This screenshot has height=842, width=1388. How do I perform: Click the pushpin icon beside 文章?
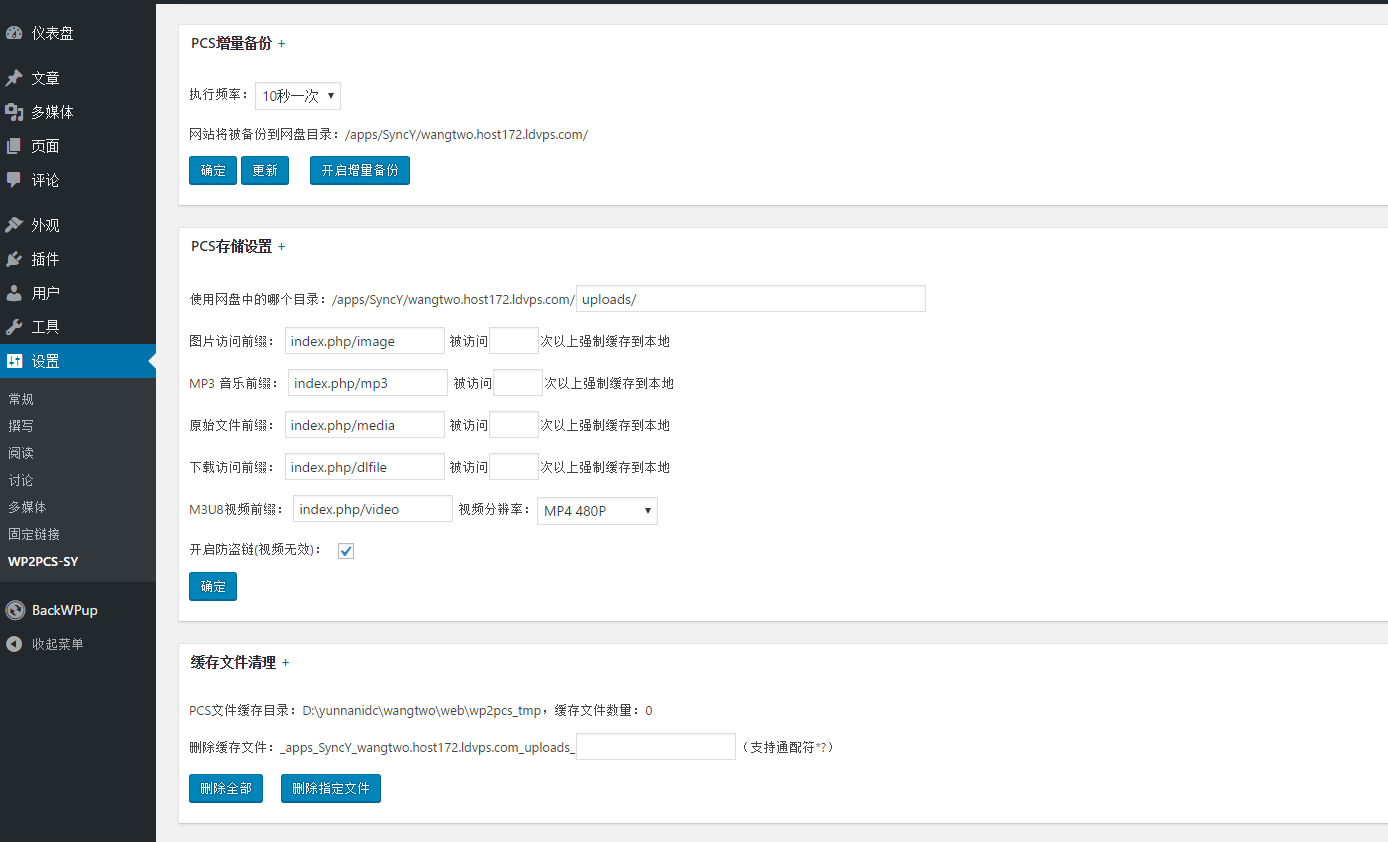(14, 78)
